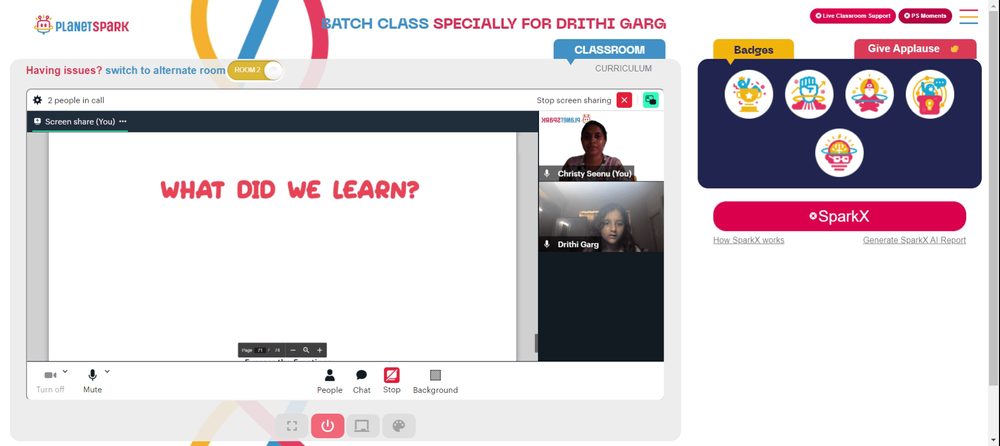1000x446 pixels.
Task: Click the red power button
Action: [x=328, y=426]
